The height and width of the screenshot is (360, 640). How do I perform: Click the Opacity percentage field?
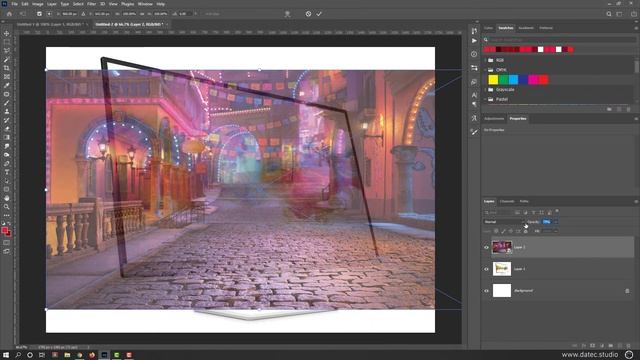tap(547, 222)
